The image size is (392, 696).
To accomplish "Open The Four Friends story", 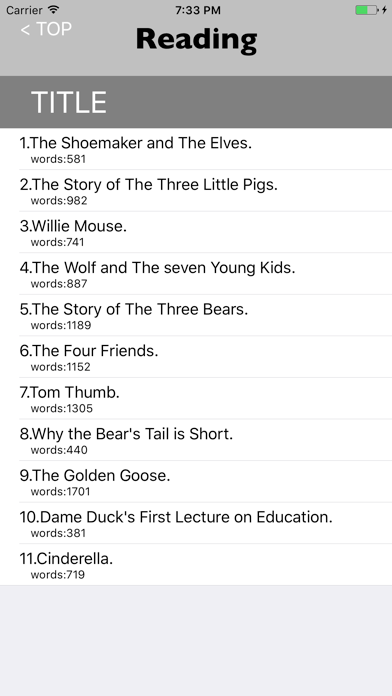I will coord(196,357).
